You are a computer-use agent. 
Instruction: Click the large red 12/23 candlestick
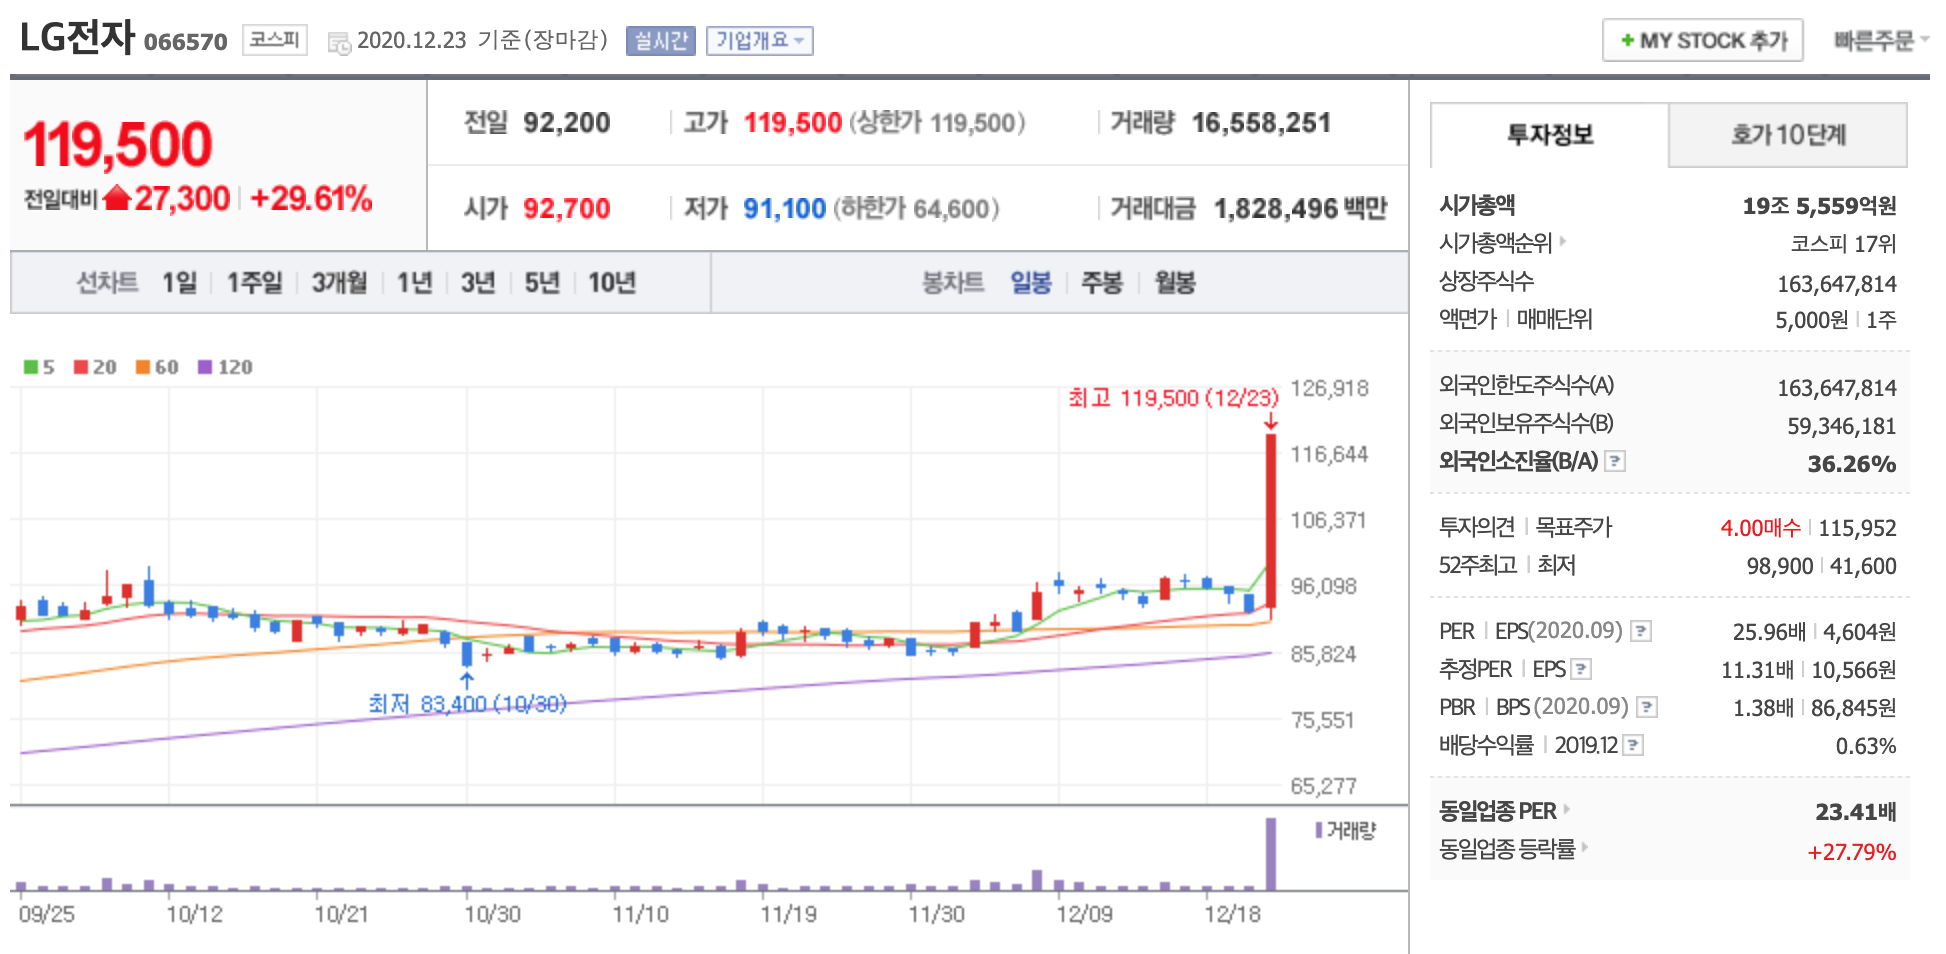click(x=1271, y=520)
